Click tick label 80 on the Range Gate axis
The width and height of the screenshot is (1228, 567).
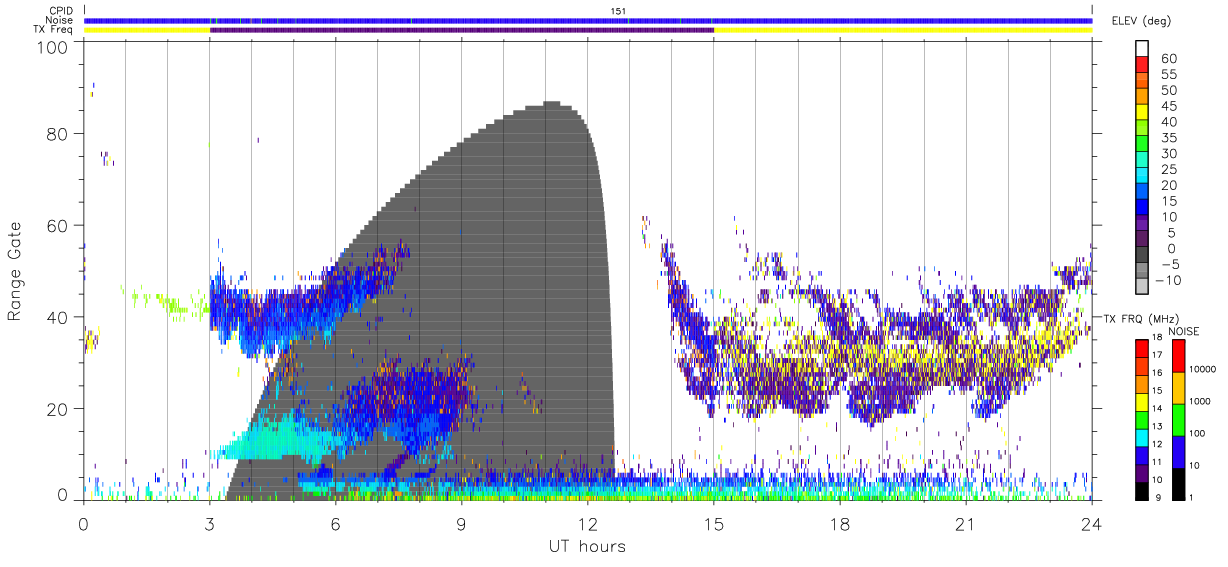tap(58, 134)
